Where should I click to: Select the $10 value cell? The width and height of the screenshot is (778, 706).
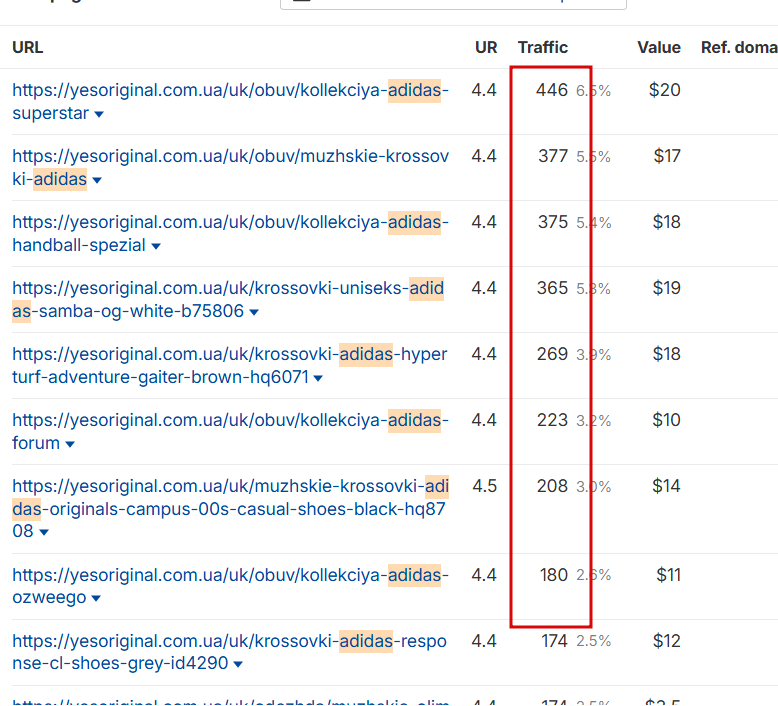tap(666, 420)
